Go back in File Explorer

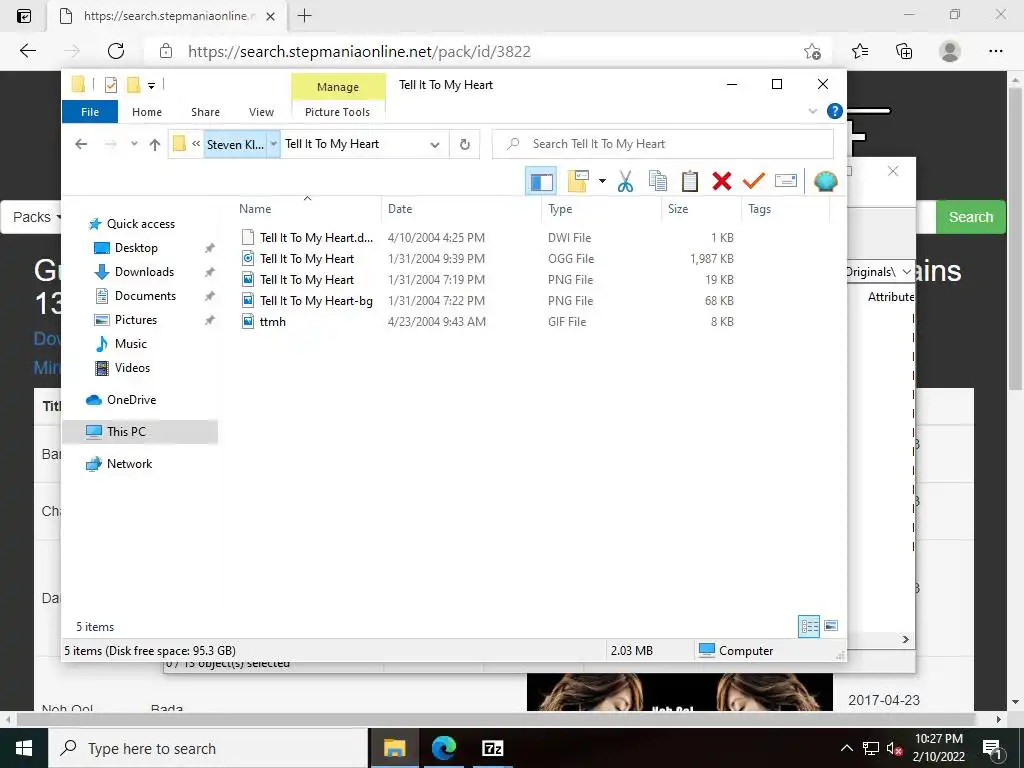click(x=81, y=144)
